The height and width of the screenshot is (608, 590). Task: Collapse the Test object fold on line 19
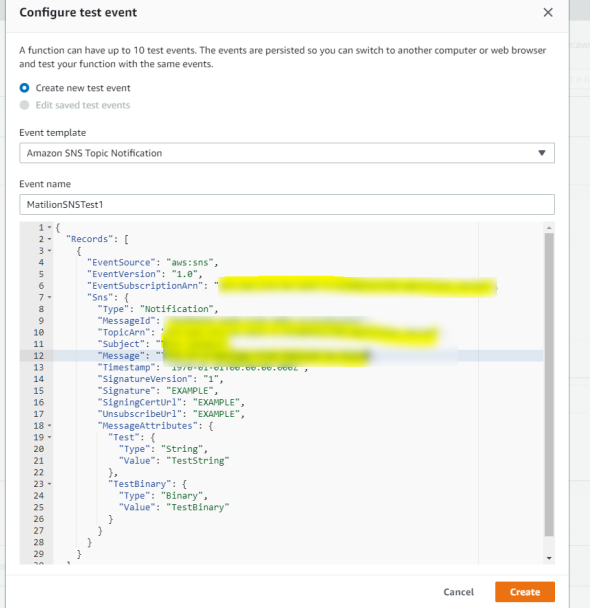(x=49, y=437)
